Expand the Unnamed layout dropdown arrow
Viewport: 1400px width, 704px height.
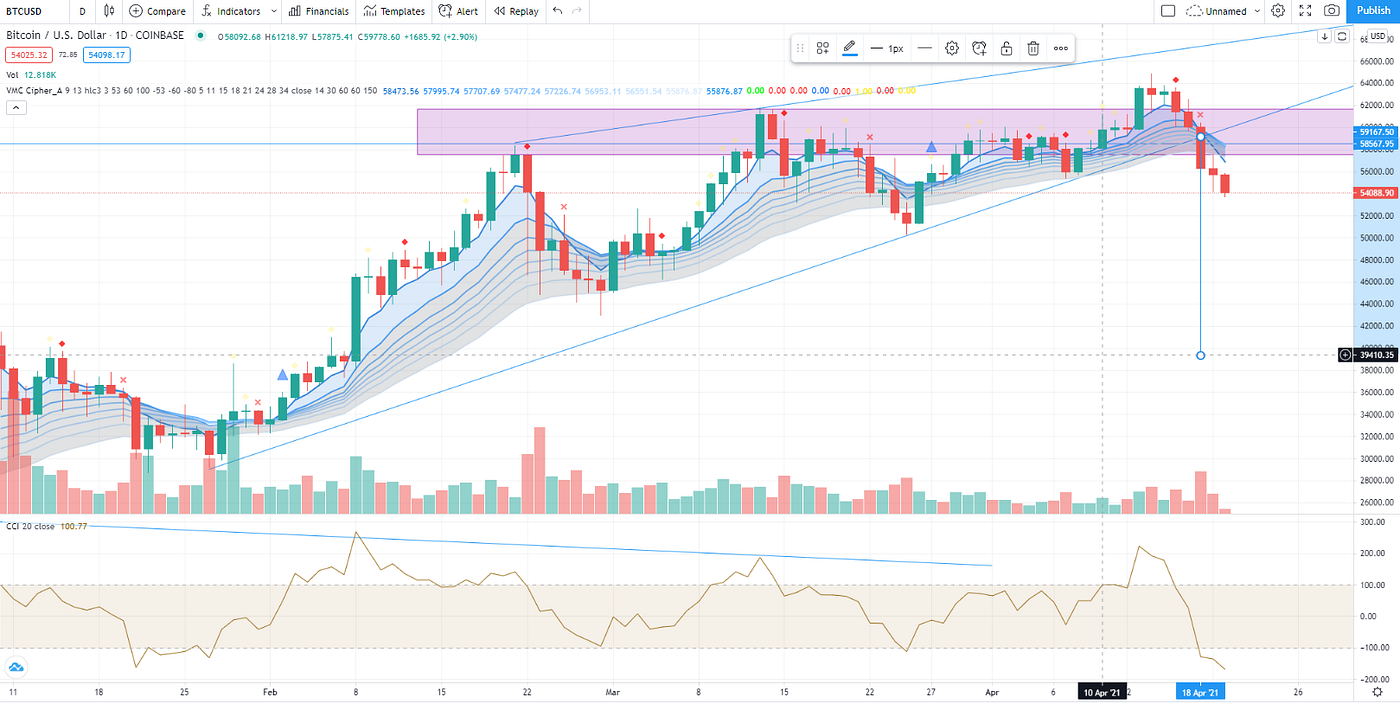click(1257, 11)
